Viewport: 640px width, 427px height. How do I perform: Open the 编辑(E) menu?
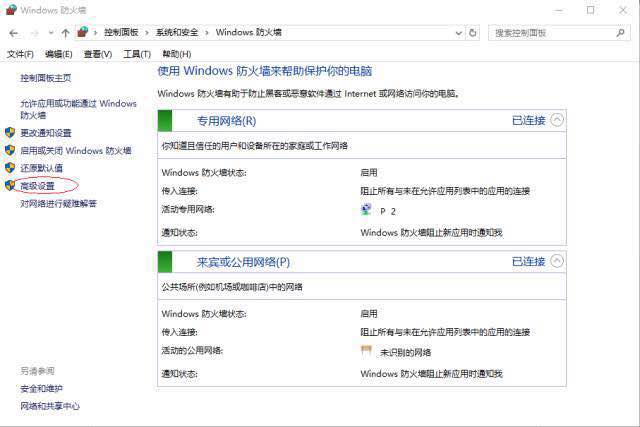tap(58, 54)
